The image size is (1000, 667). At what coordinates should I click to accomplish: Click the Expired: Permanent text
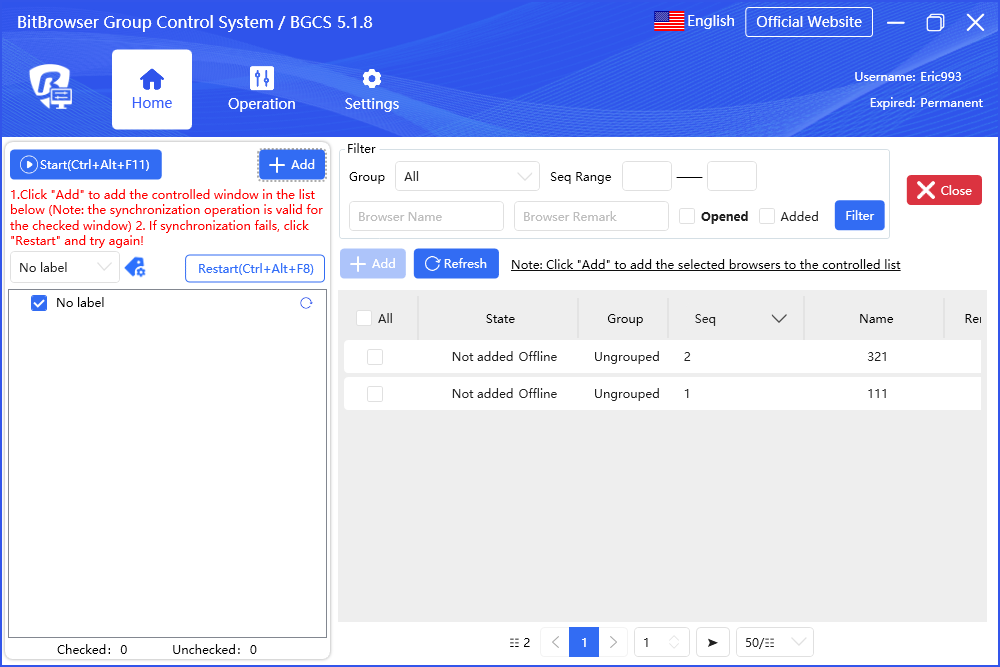(x=926, y=103)
